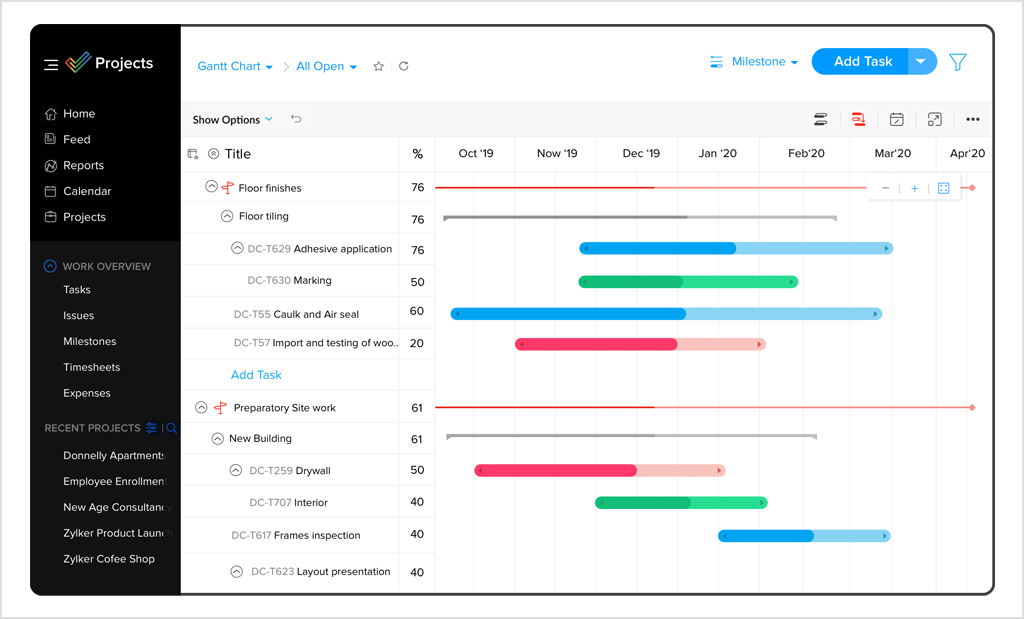Collapse the Floor finishes task group

point(210,186)
